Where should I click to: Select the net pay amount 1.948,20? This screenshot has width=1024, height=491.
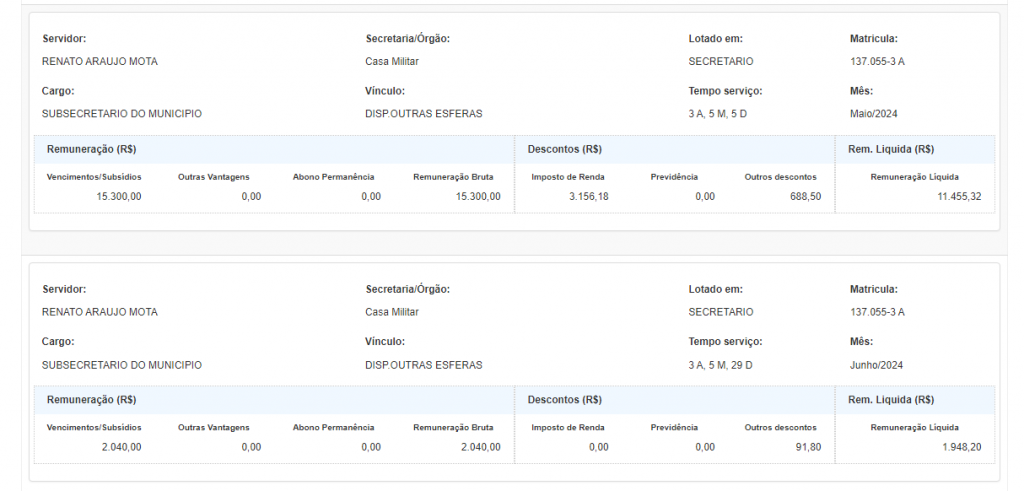click(x=961, y=447)
